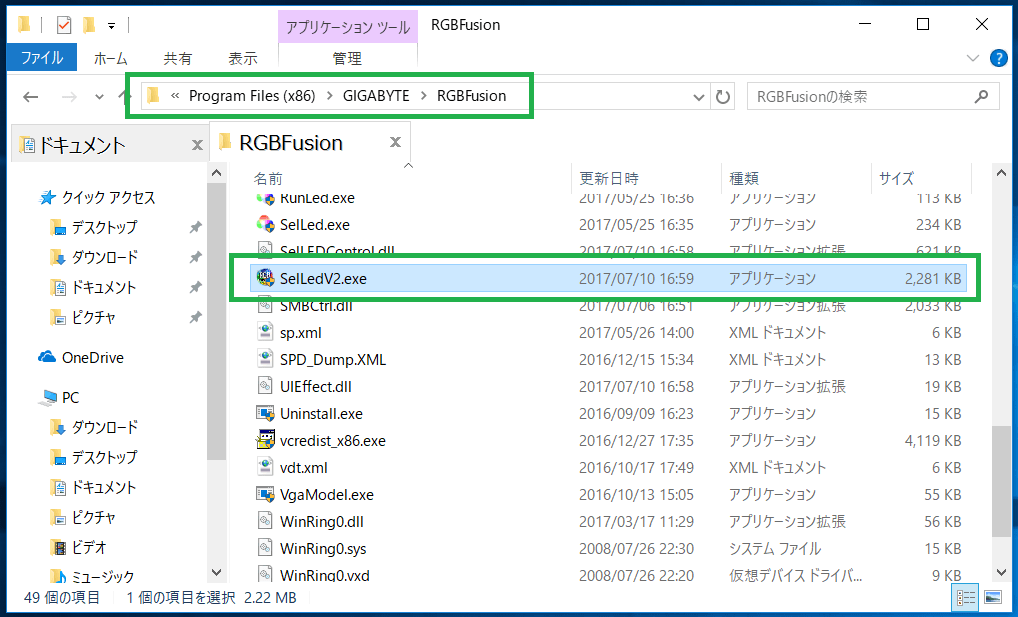
Task: Select the SelLed.exe icon
Action: pyautogui.click(x=265, y=224)
